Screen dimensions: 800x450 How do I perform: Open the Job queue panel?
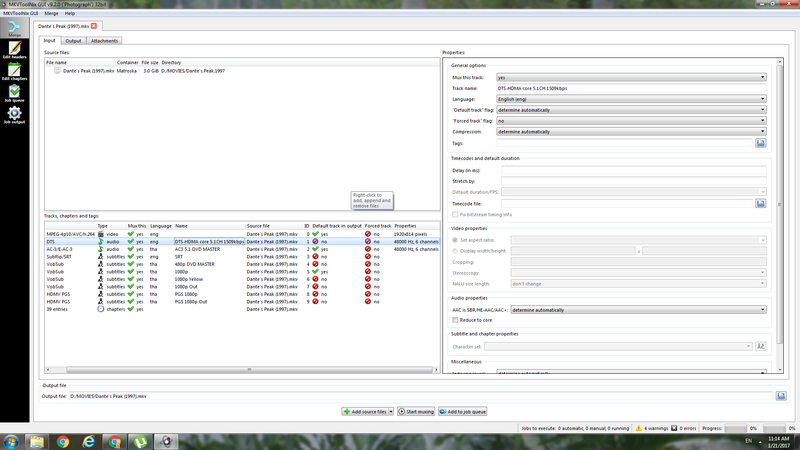[x=14, y=93]
